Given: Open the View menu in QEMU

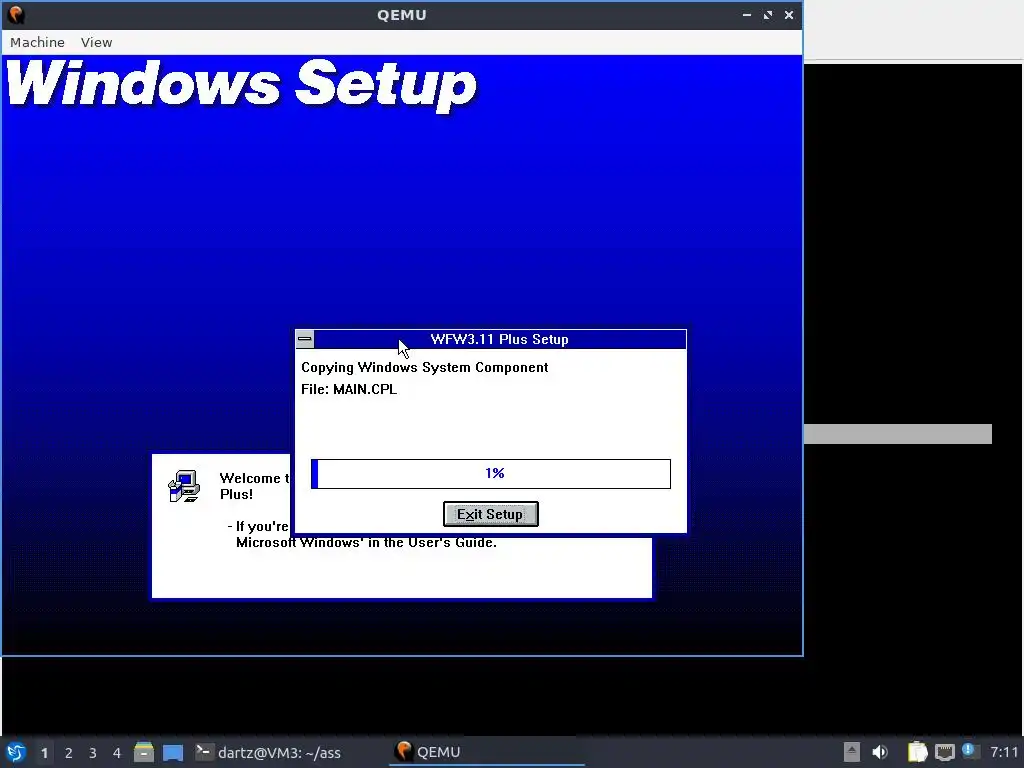Looking at the screenshot, I should (97, 42).
